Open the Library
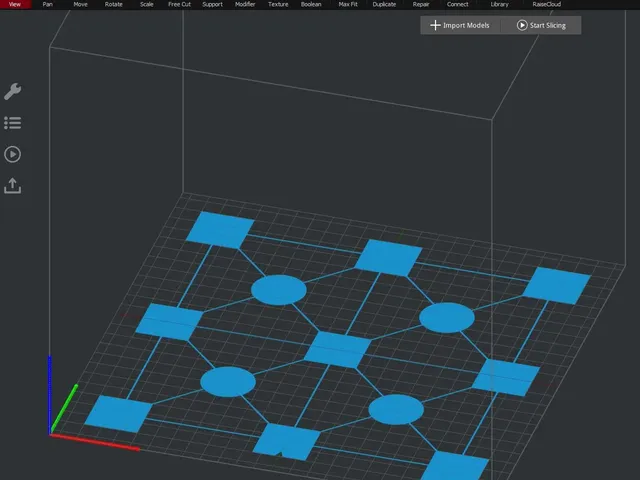The width and height of the screenshot is (640, 480). pos(500,4)
